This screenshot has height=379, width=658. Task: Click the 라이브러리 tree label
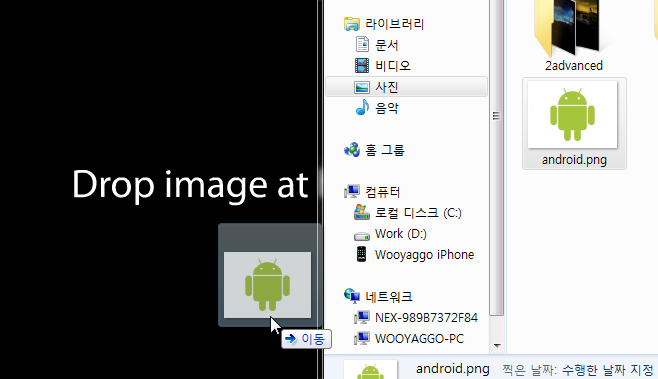pyautogui.click(x=395, y=24)
